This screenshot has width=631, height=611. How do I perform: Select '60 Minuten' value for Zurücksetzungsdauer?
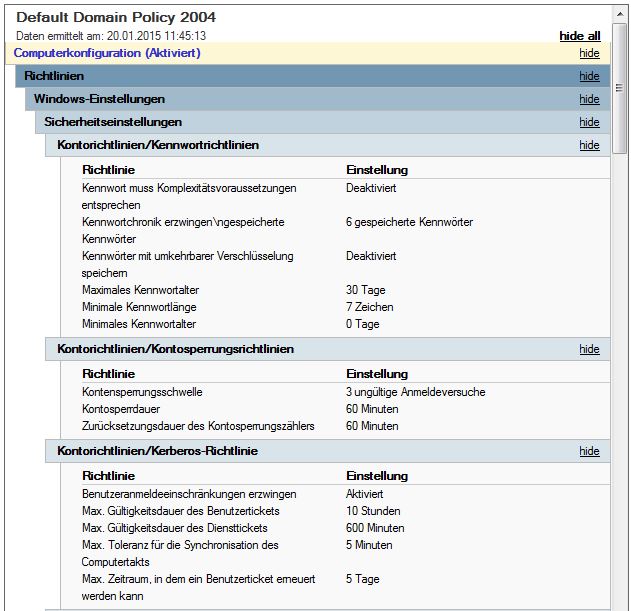click(x=372, y=426)
